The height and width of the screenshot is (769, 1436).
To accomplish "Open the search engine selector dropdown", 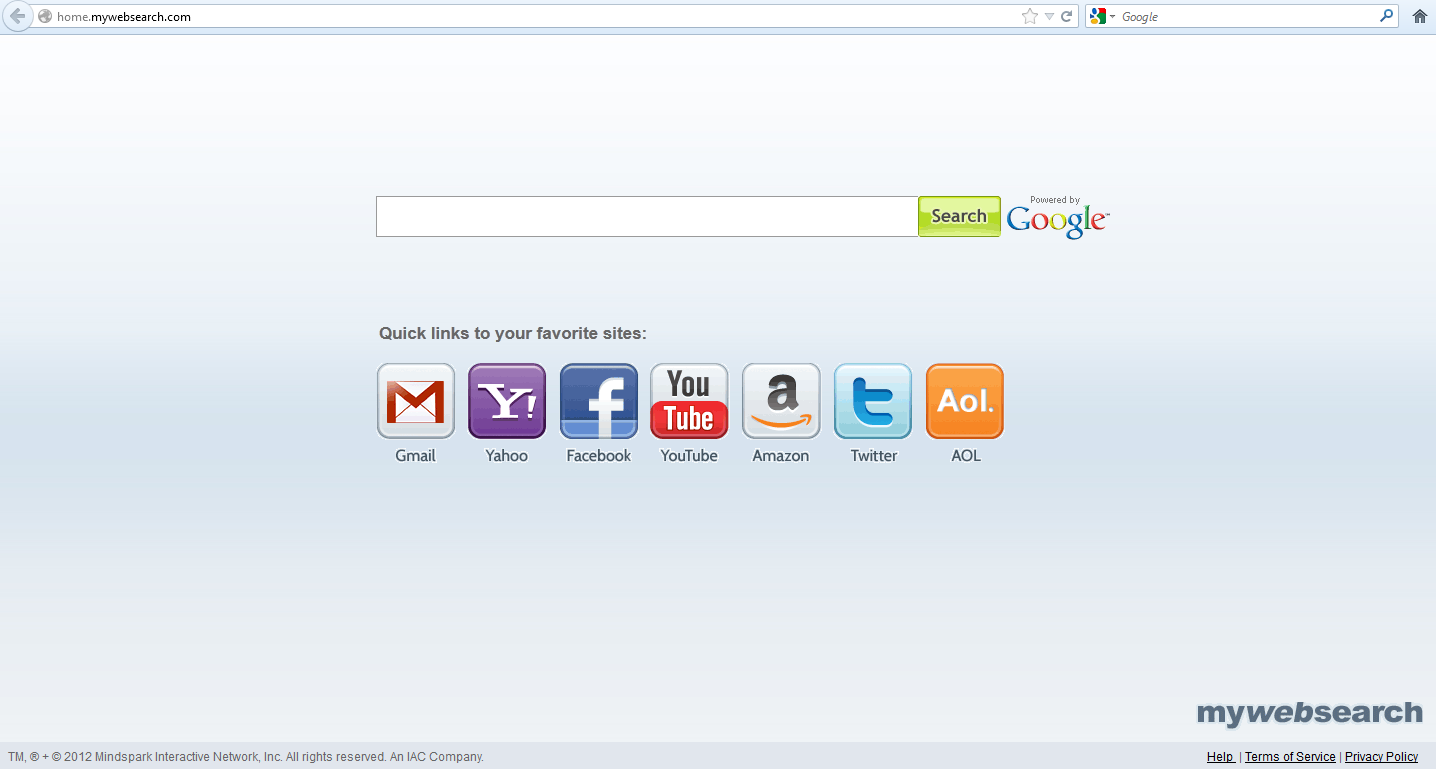I will point(1103,16).
